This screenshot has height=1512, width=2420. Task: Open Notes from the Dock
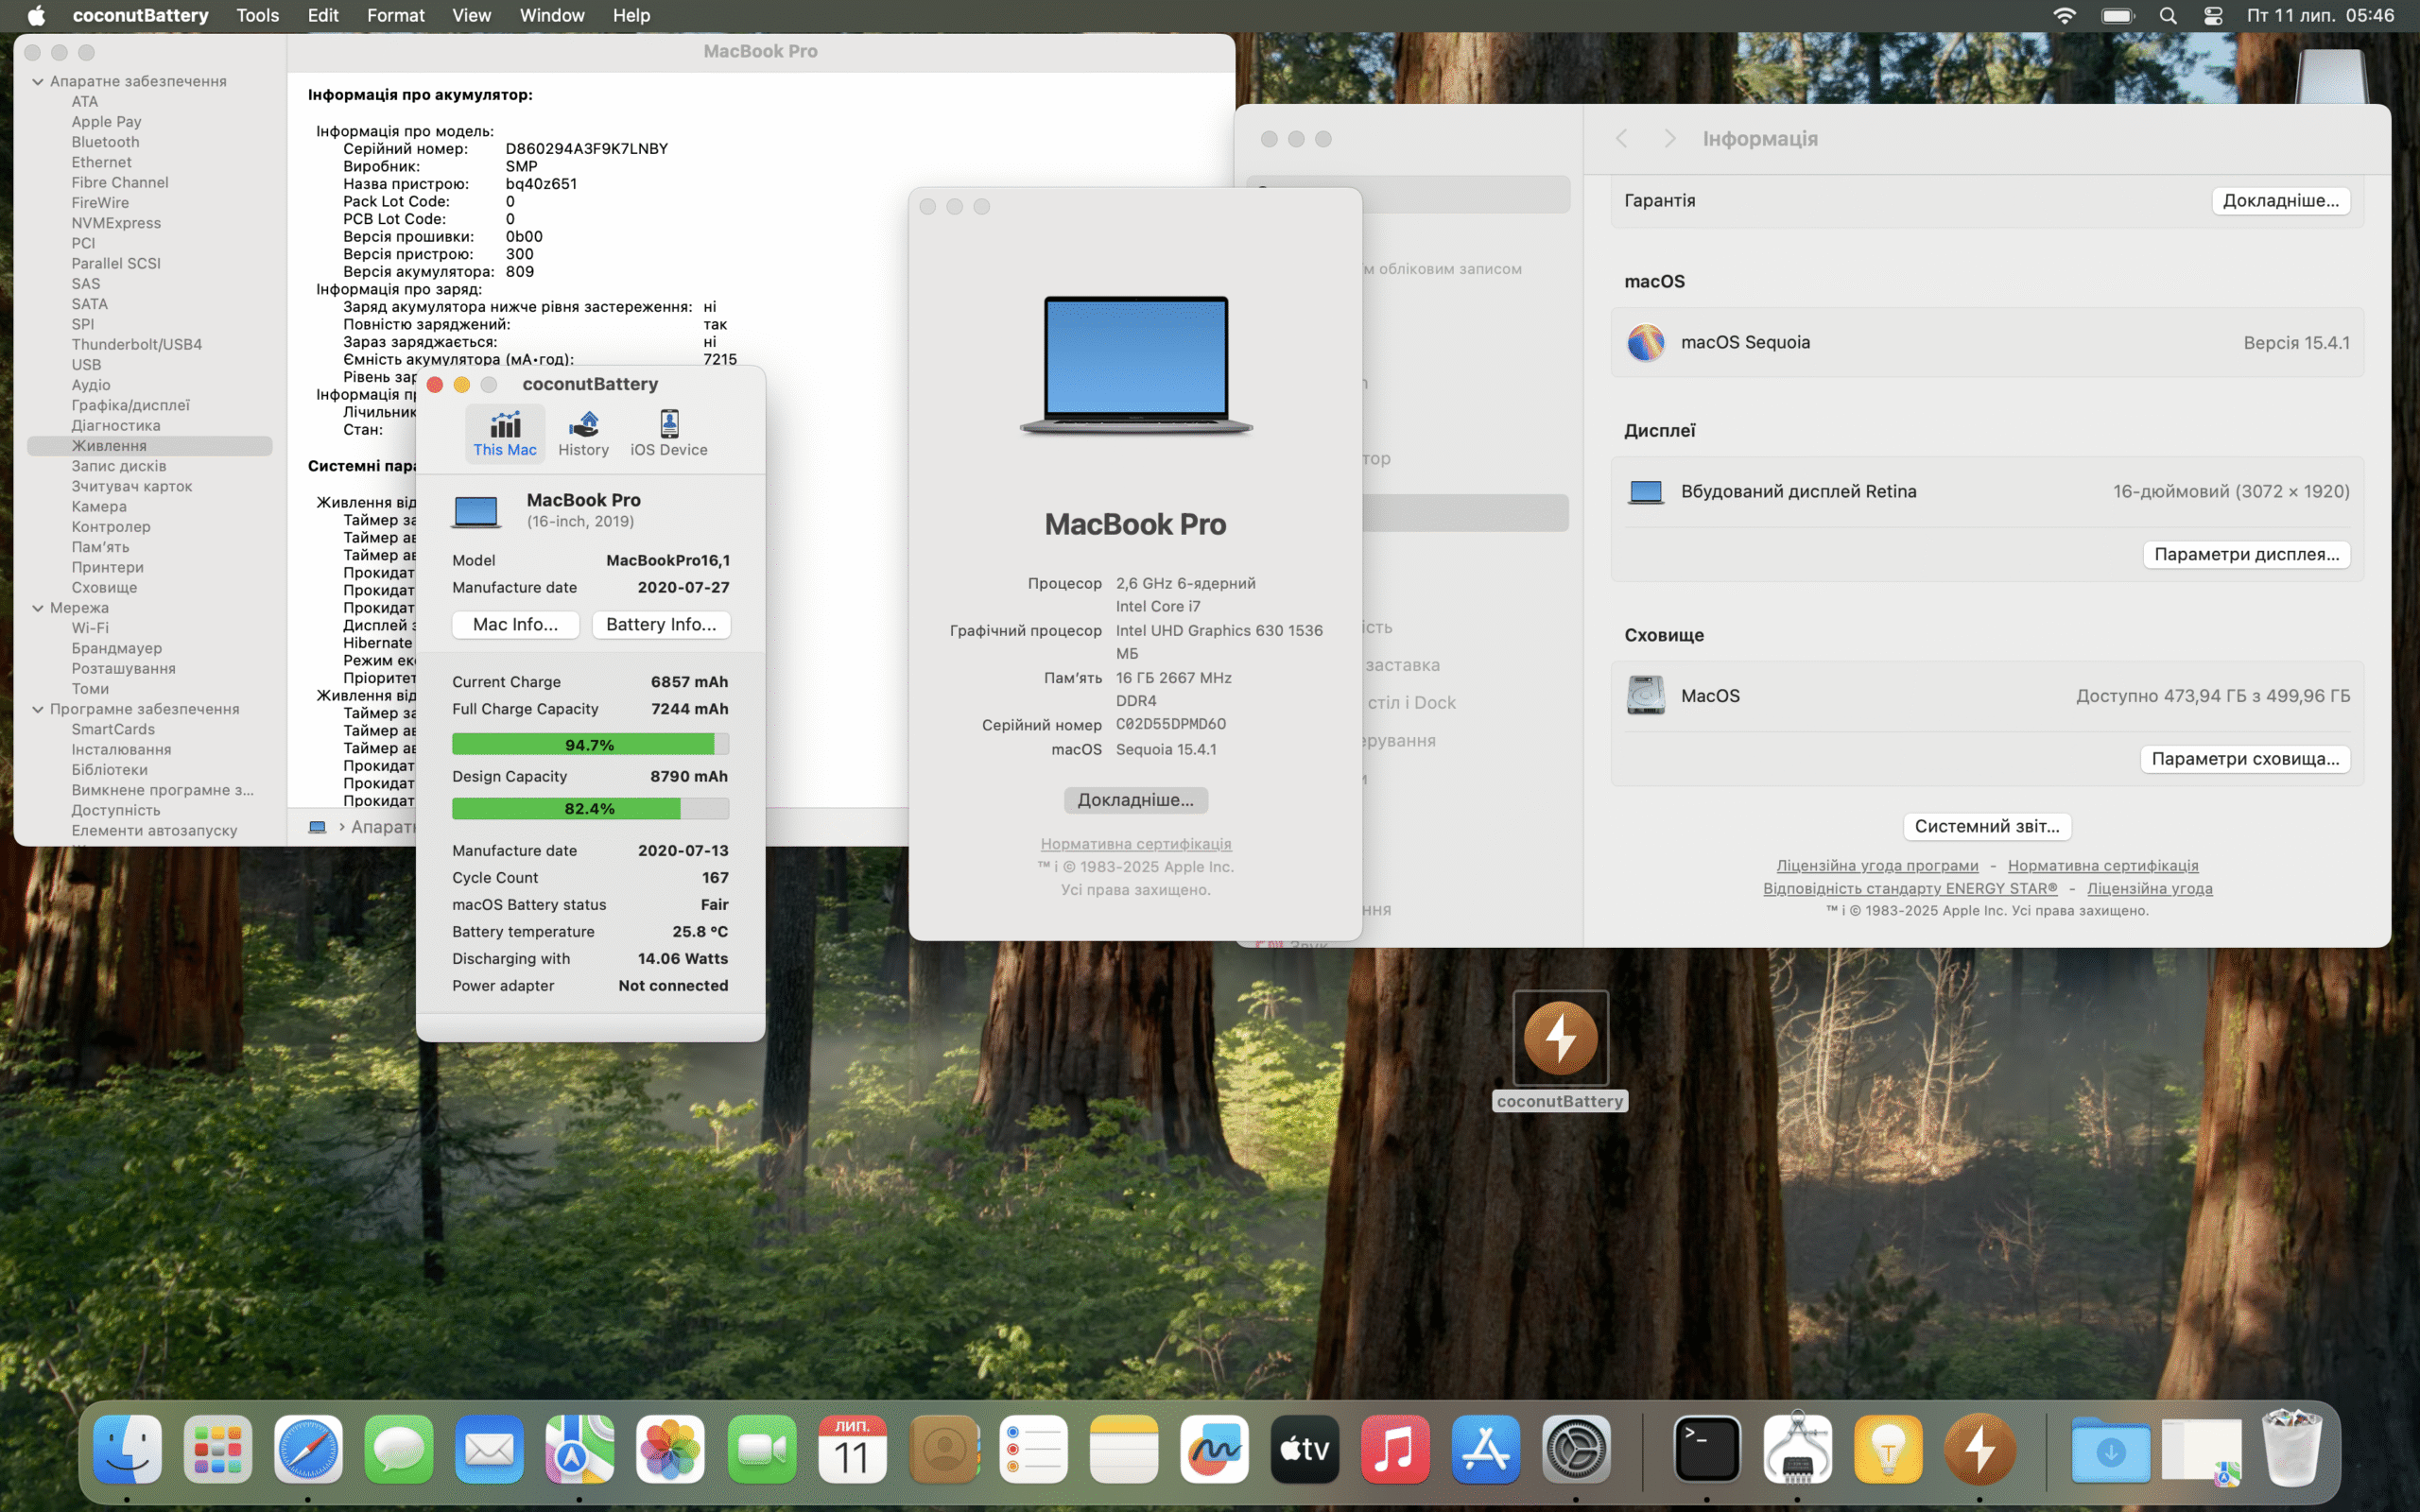1124,1449
